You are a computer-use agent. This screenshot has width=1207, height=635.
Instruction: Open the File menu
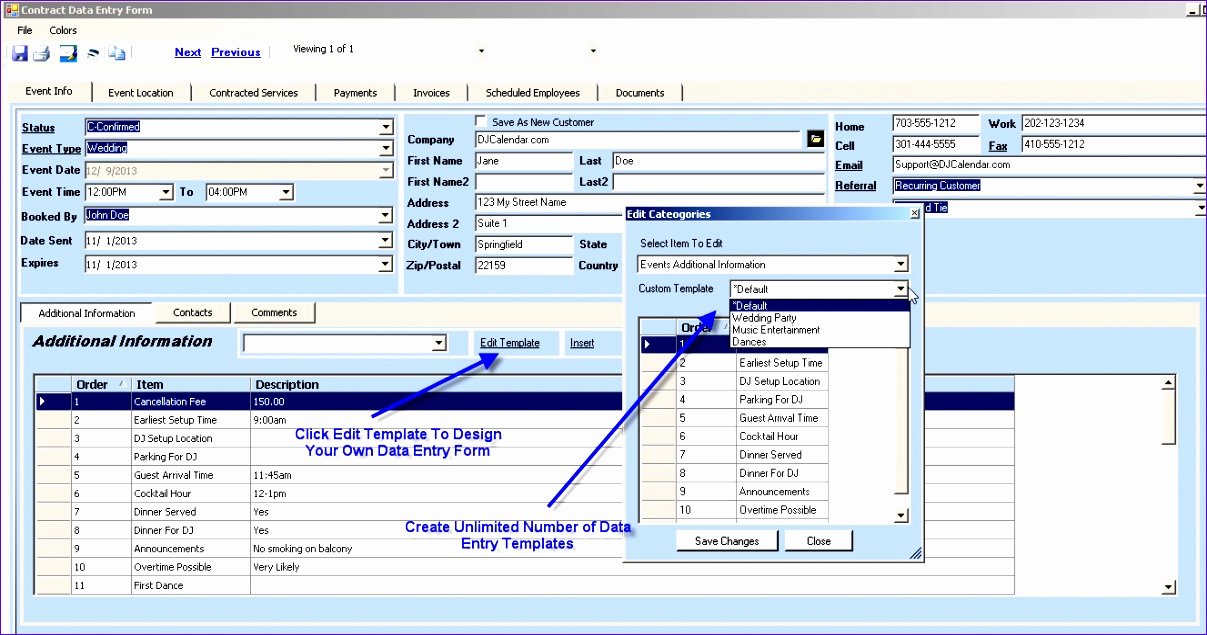click(x=25, y=30)
